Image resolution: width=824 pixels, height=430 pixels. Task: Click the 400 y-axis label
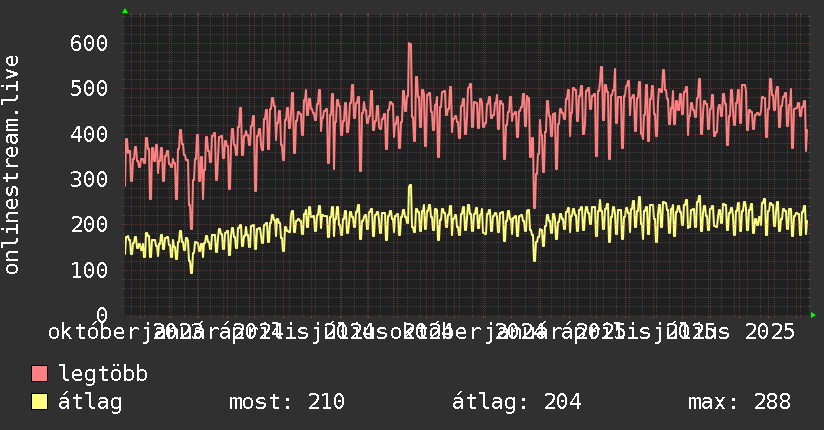coord(89,134)
